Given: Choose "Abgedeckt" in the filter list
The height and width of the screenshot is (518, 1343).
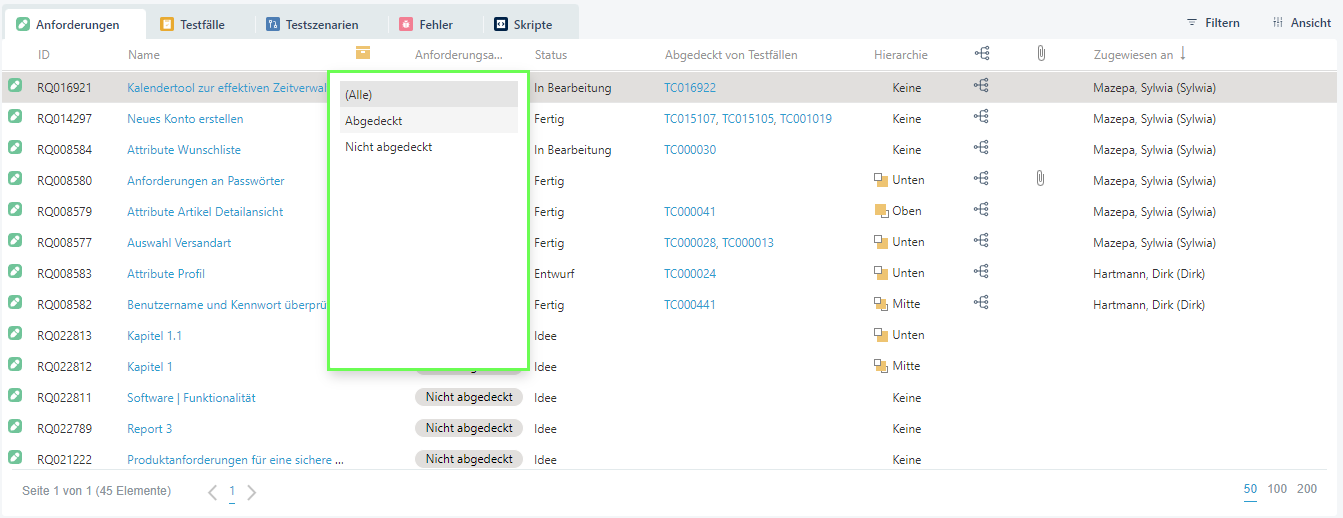Looking at the screenshot, I should pos(428,121).
